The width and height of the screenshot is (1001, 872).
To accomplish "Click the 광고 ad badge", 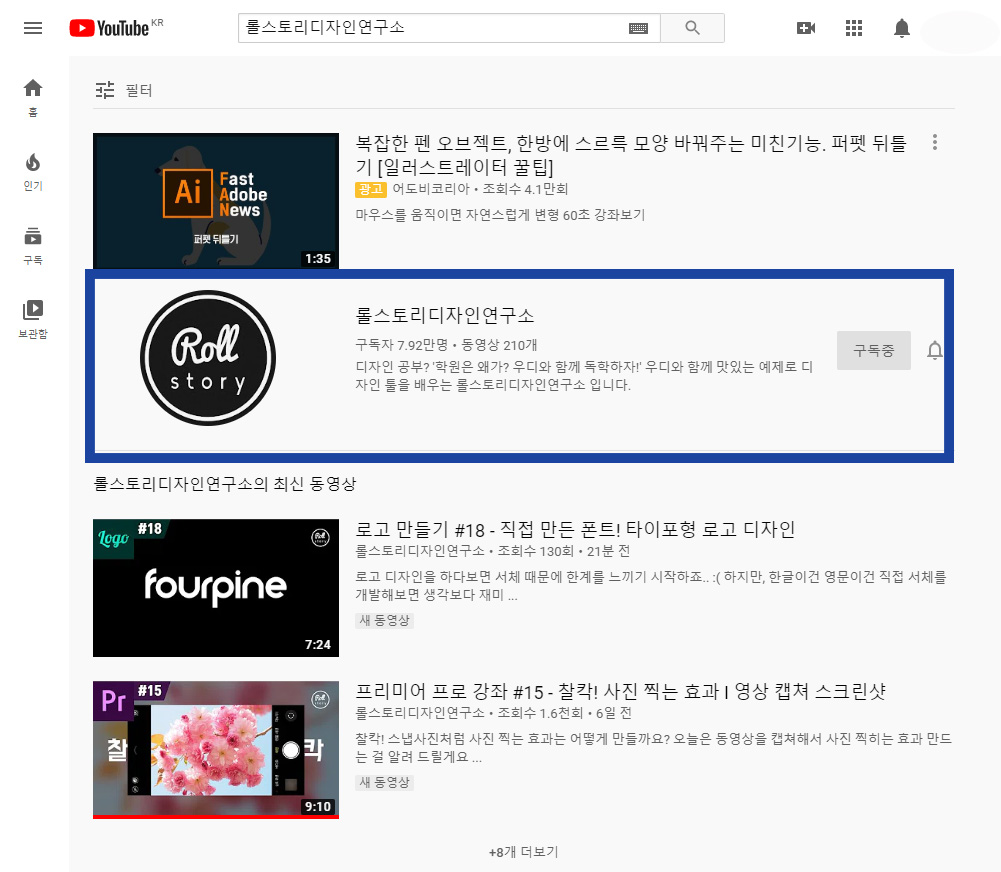I will pos(370,189).
